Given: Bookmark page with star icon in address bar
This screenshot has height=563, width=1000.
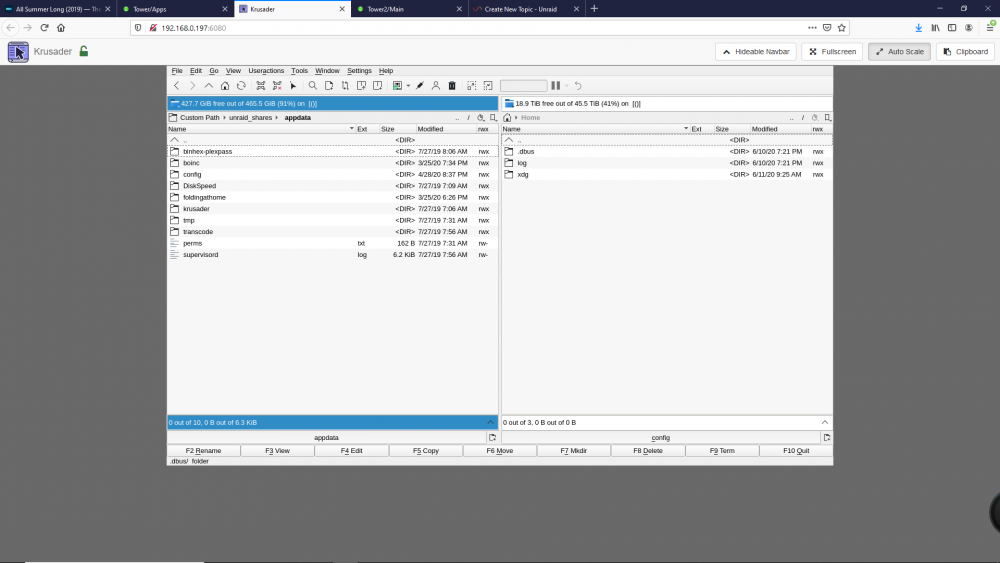Looking at the screenshot, I should click(842, 27).
